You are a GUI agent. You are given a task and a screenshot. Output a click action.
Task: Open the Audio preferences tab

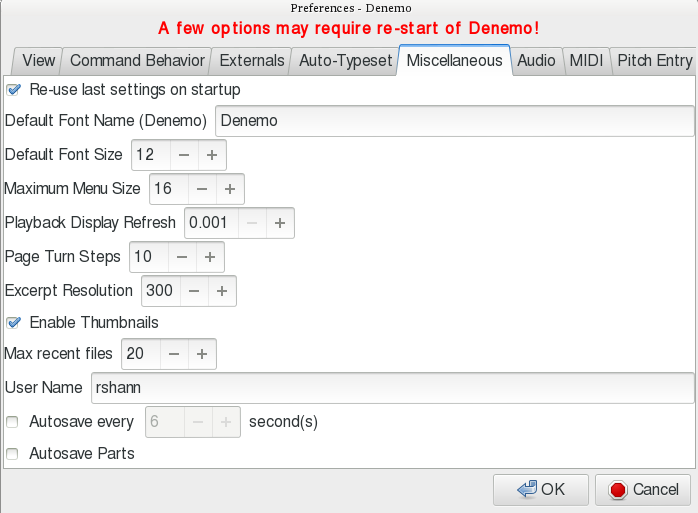[536, 61]
